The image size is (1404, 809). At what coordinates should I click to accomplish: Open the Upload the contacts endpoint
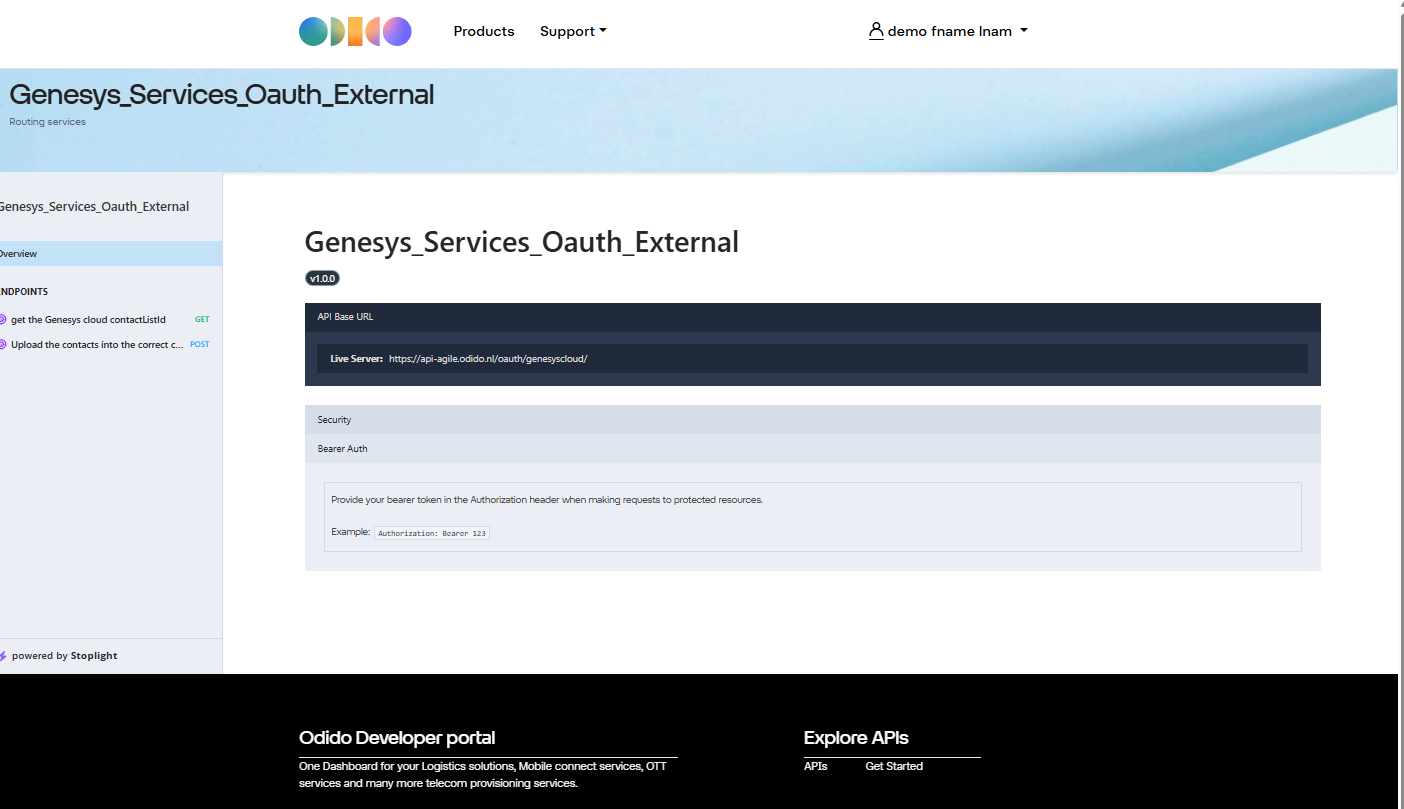click(97, 344)
